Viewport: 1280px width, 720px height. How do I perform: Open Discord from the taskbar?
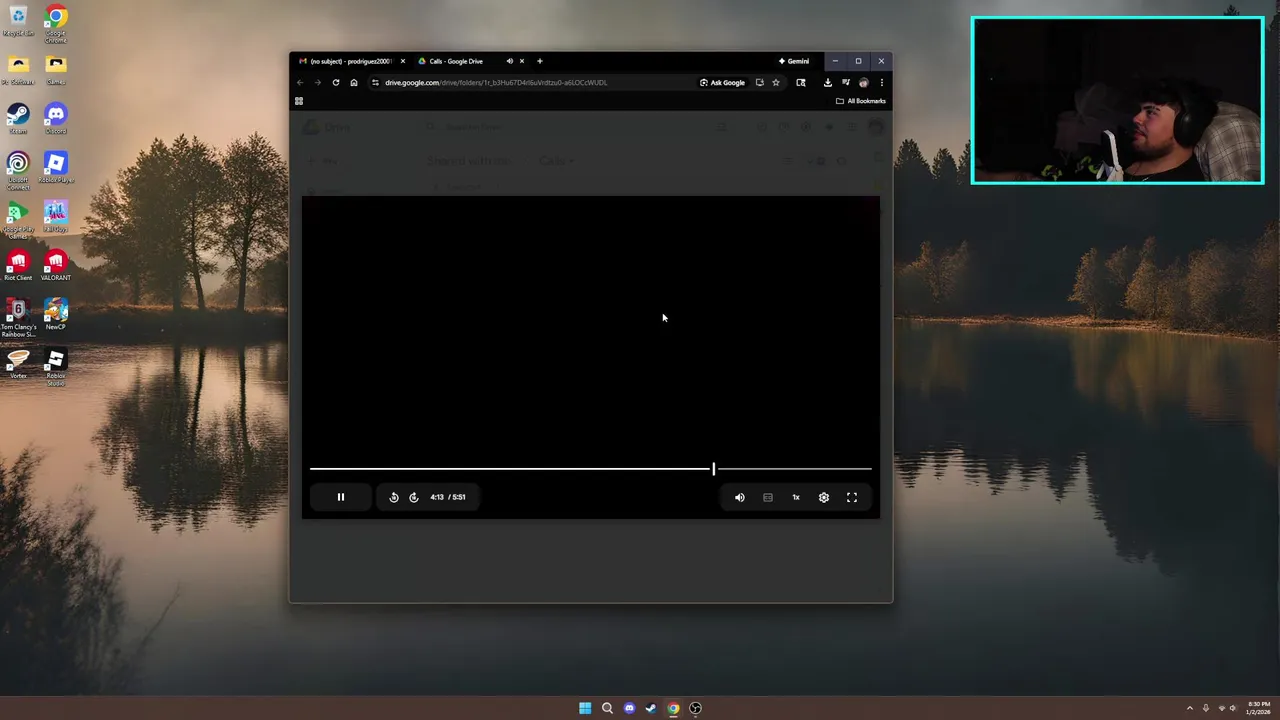(629, 708)
